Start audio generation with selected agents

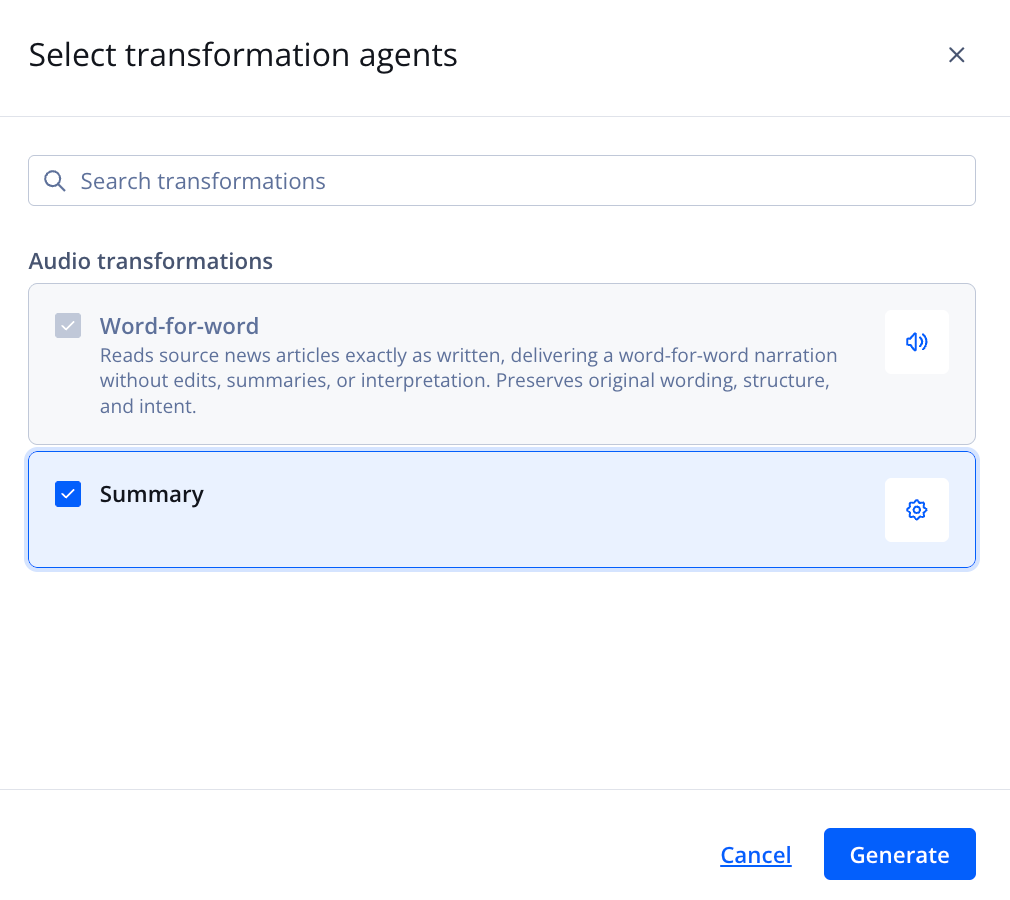tap(899, 854)
